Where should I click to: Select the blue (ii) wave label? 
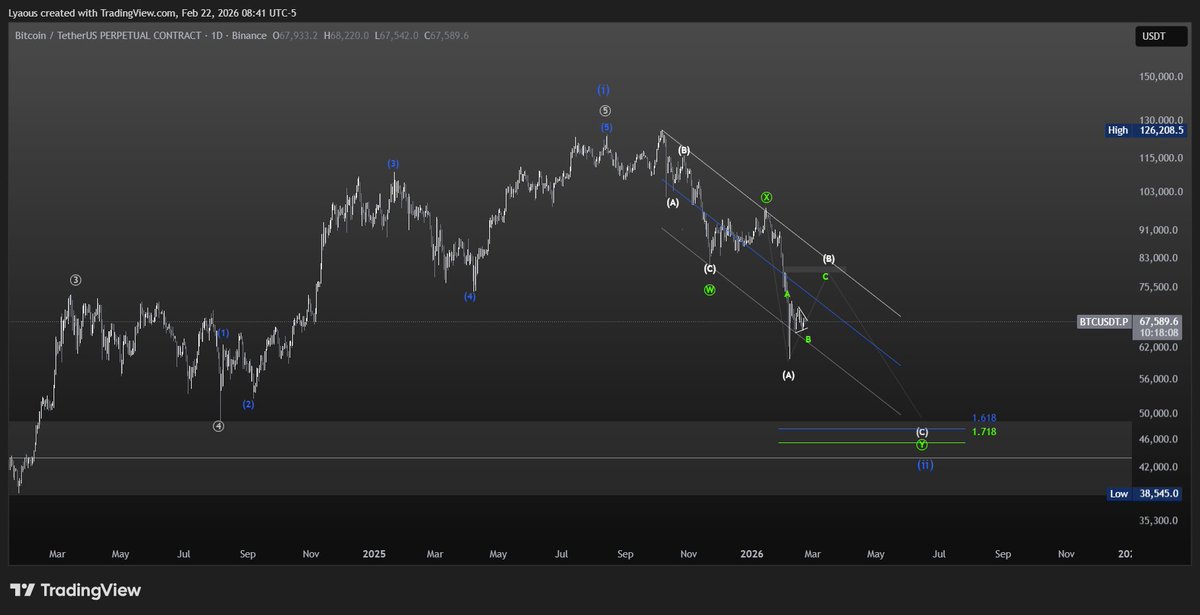tap(925, 466)
